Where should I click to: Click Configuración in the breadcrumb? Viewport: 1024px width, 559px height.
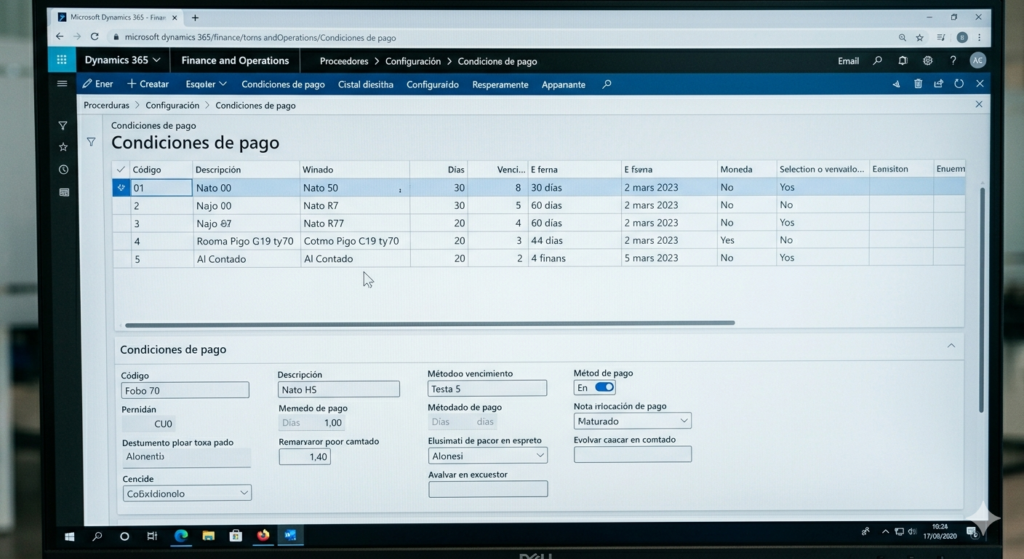[x=172, y=105]
